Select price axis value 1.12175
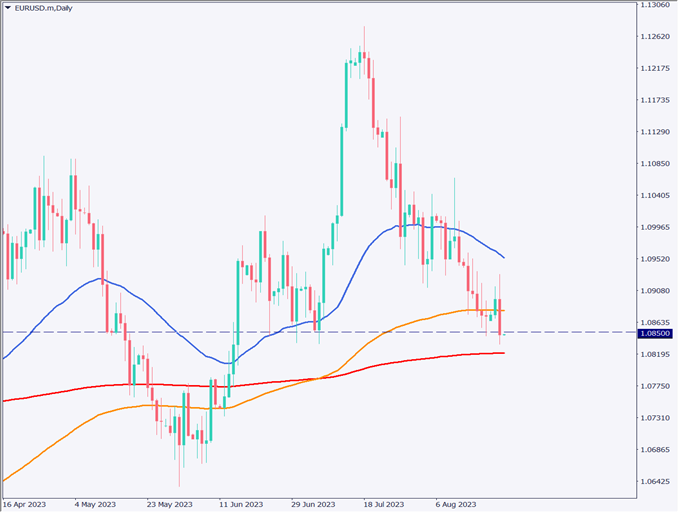Image resolution: width=678 pixels, height=512 pixels. click(655, 68)
